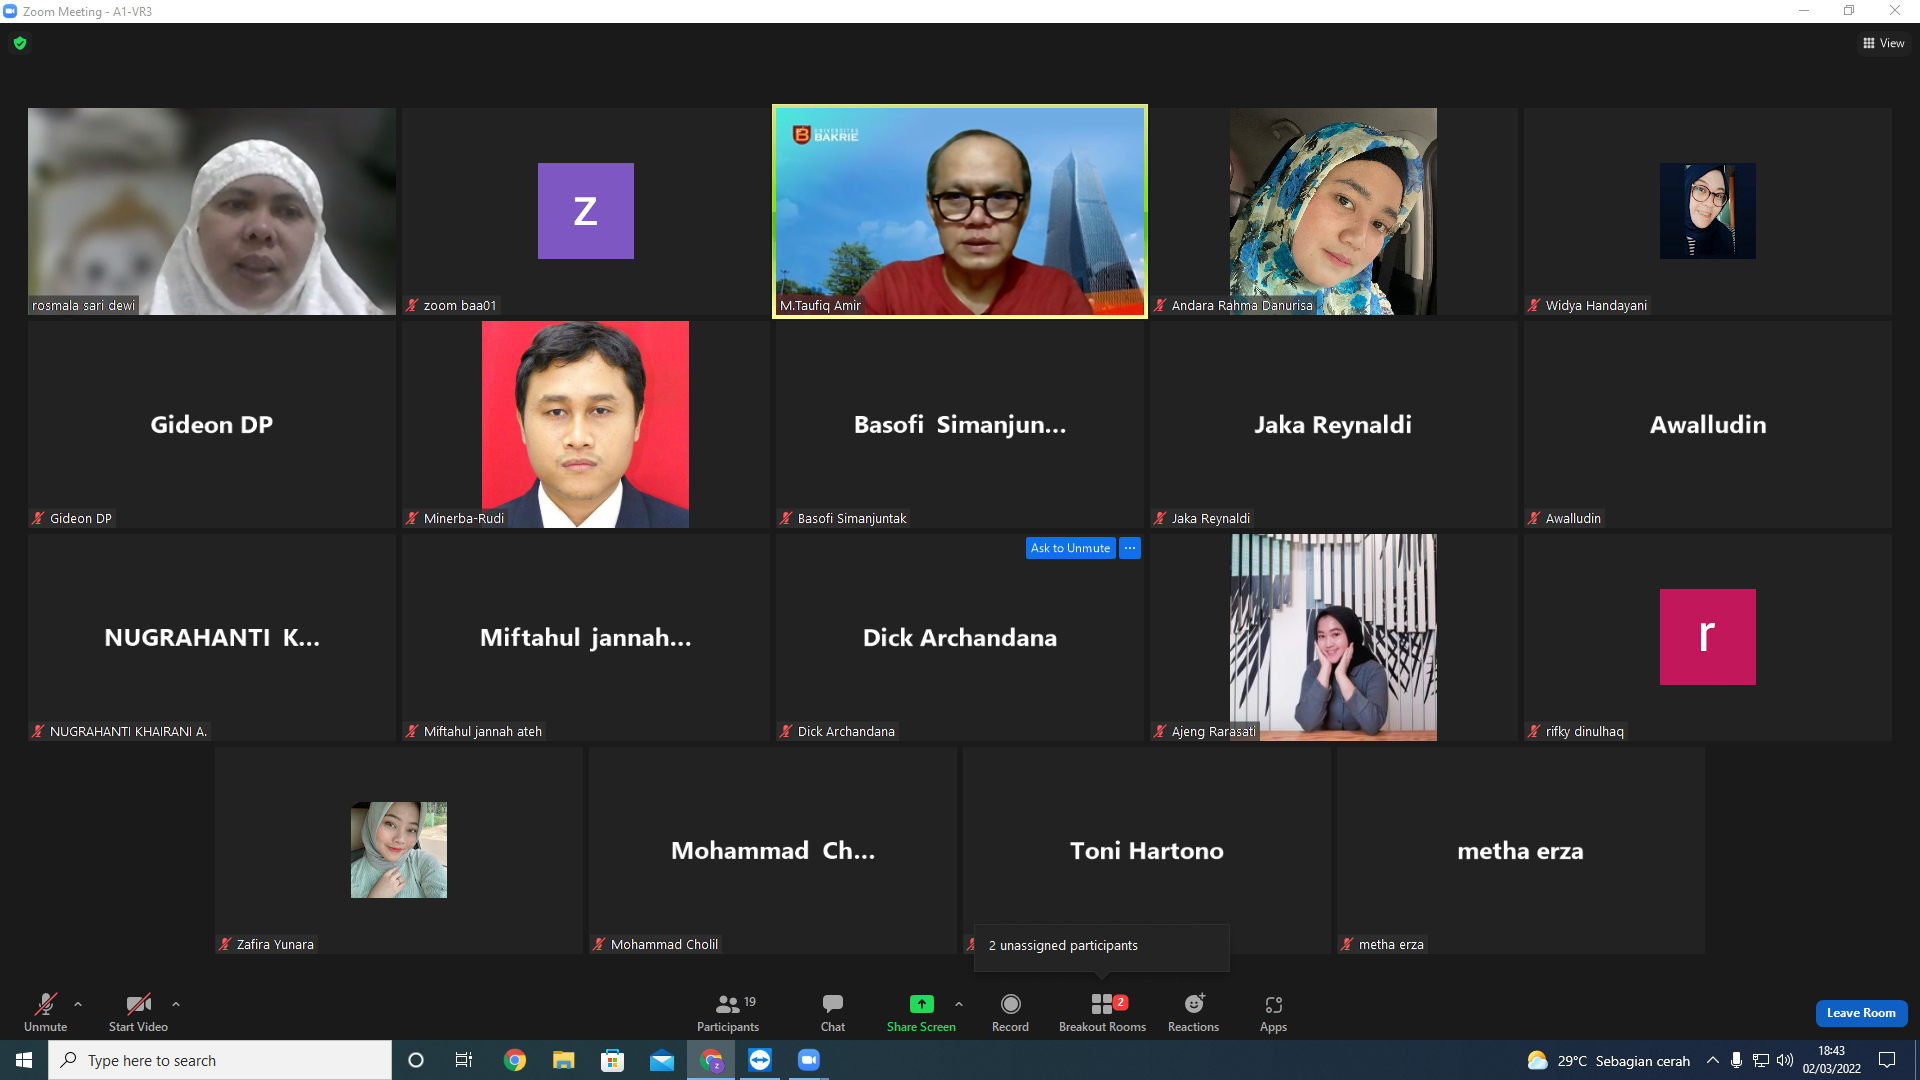Select the Mohammad Cholil participant tile
This screenshot has height=1080, width=1920.
(773, 850)
